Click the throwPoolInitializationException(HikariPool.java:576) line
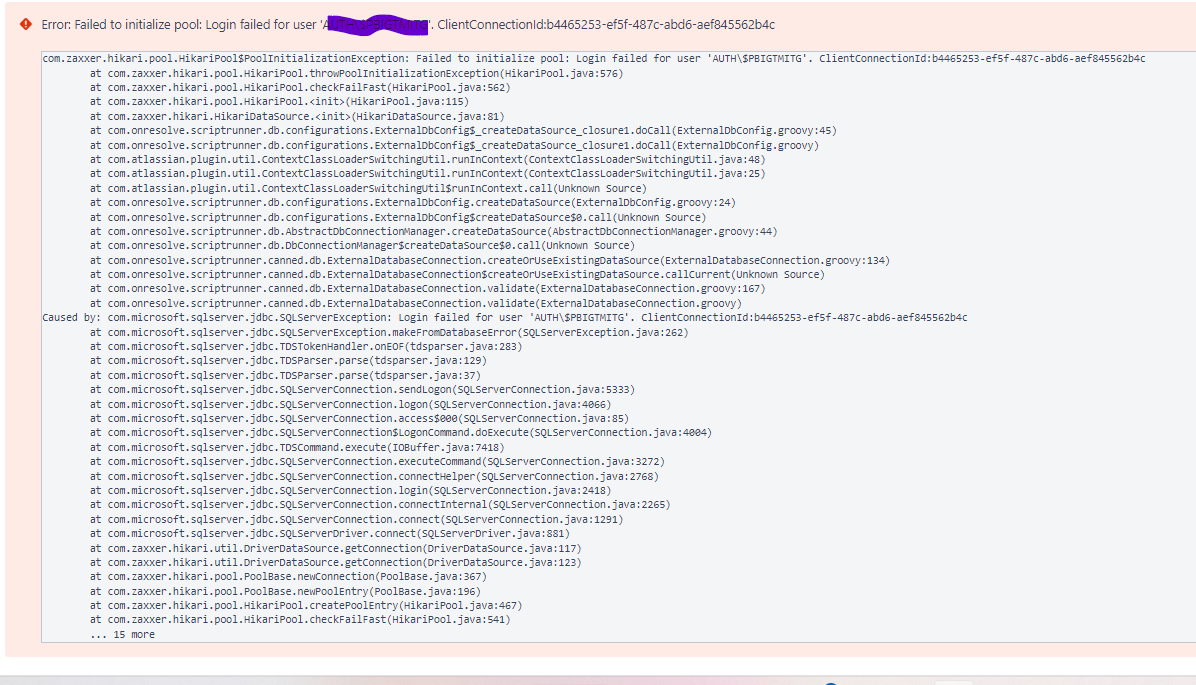The width and height of the screenshot is (1196, 685). point(356,73)
